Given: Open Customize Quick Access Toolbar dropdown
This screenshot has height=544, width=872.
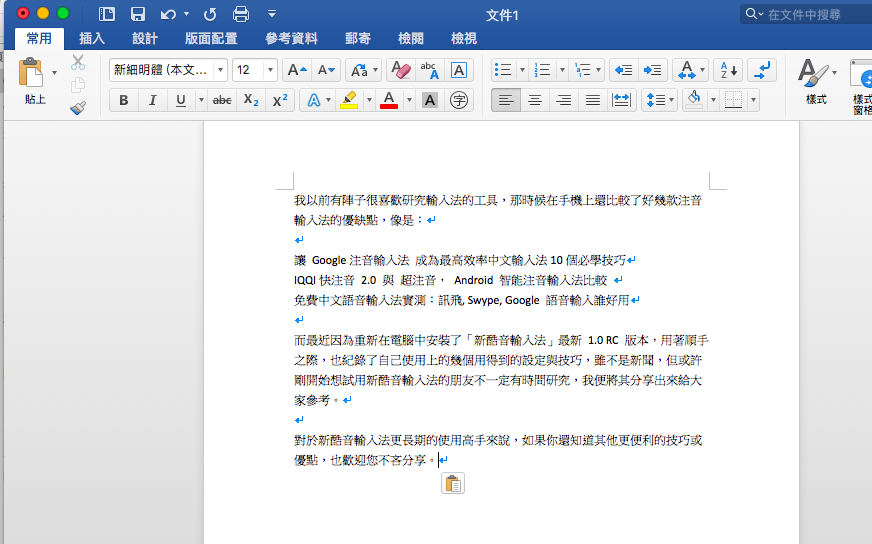Looking at the screenshot, I should 271,13.
